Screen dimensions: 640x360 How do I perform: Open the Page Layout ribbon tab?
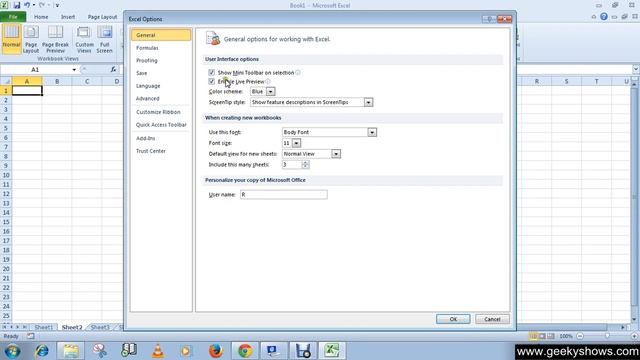pos(102,17)
